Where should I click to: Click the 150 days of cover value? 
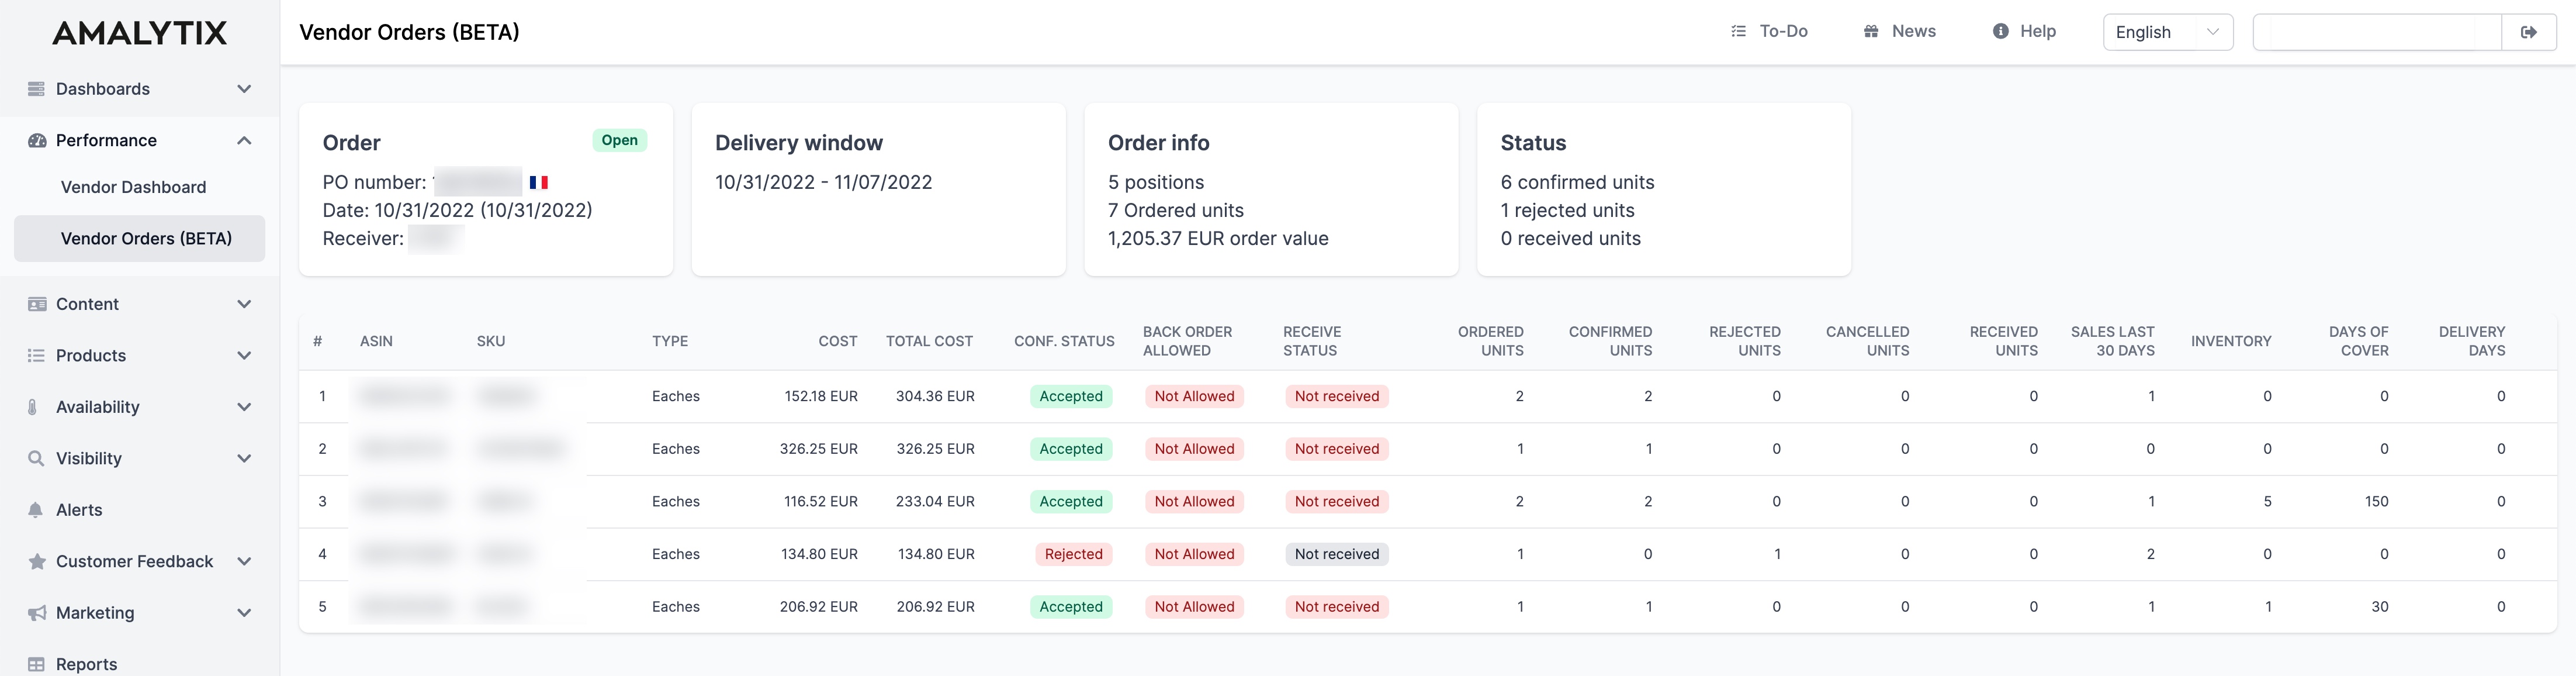pyautogui.click(x=2376, y=501)
